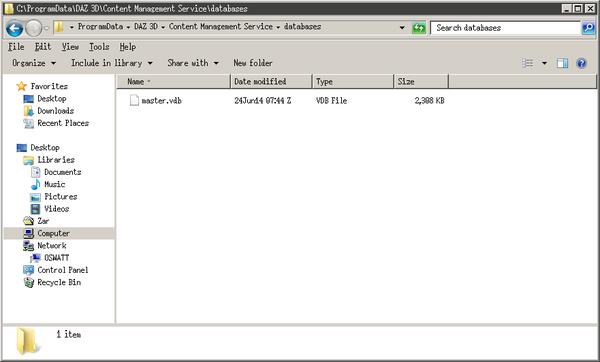Expand the view options dropdown arrow
The image size is (600, 362).
[544, 63]
